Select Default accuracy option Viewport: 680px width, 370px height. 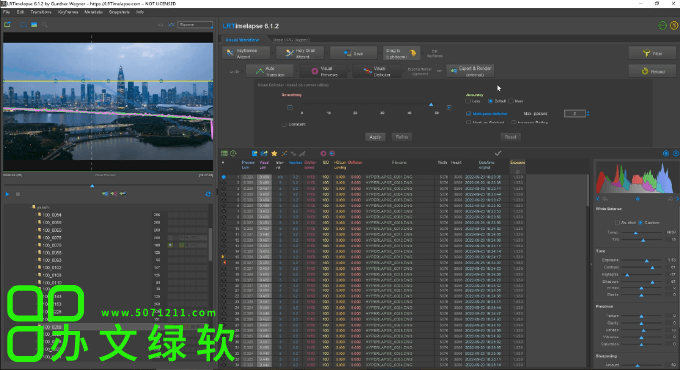click(x=490, y=101)
